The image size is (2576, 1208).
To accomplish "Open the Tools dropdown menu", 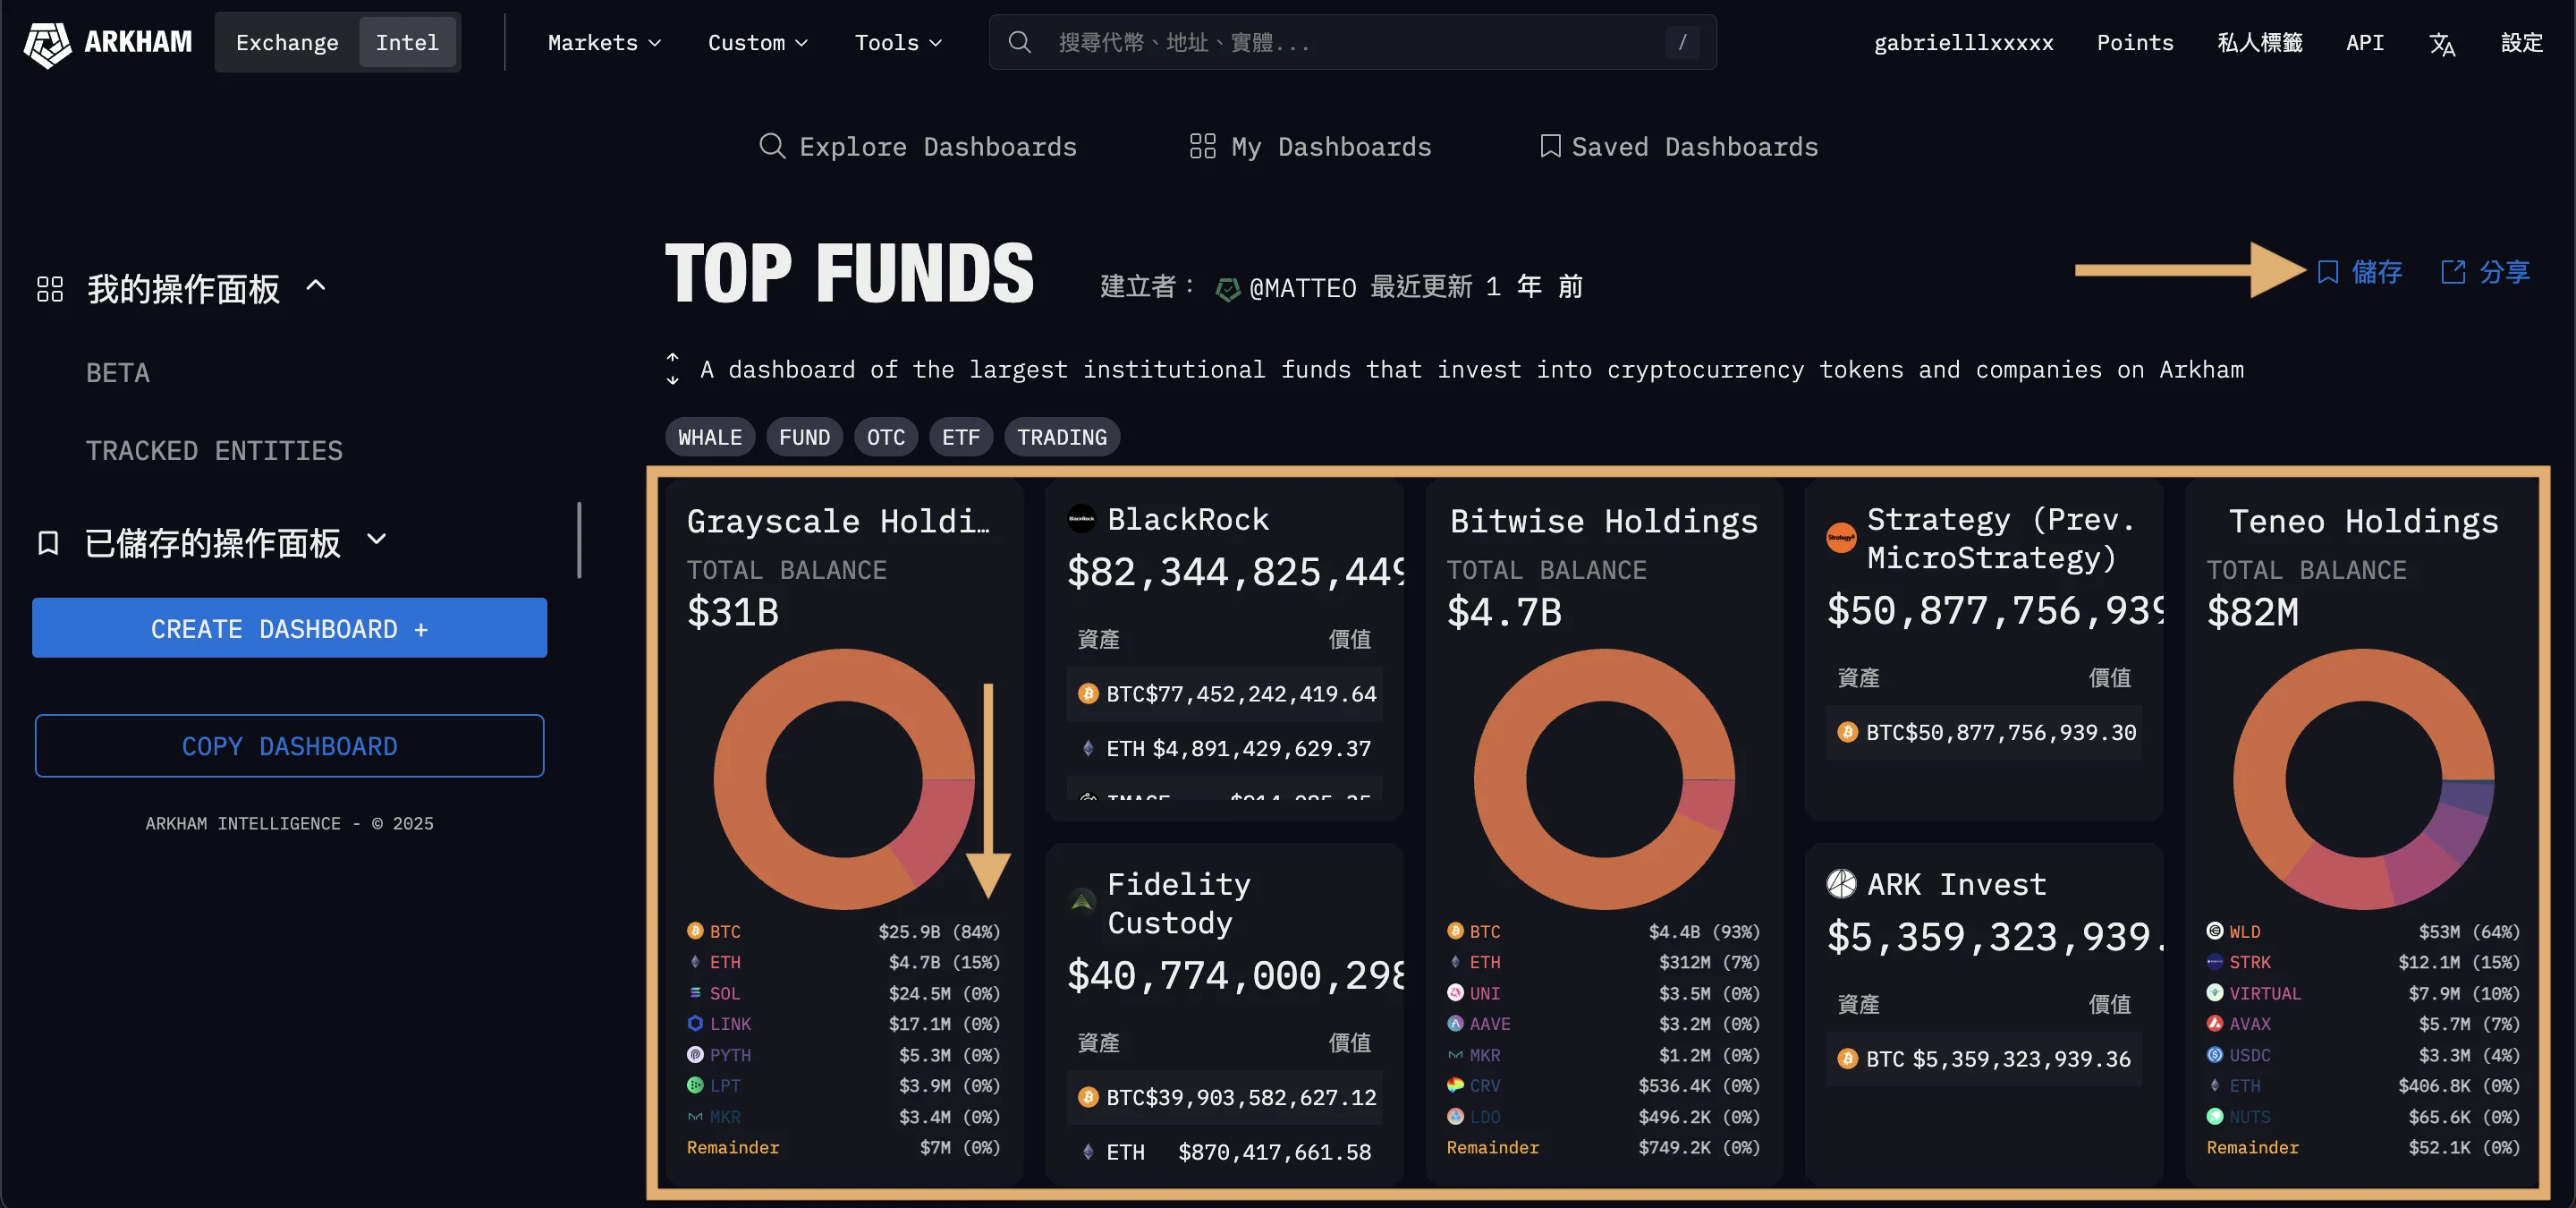I will click(898, 42).
